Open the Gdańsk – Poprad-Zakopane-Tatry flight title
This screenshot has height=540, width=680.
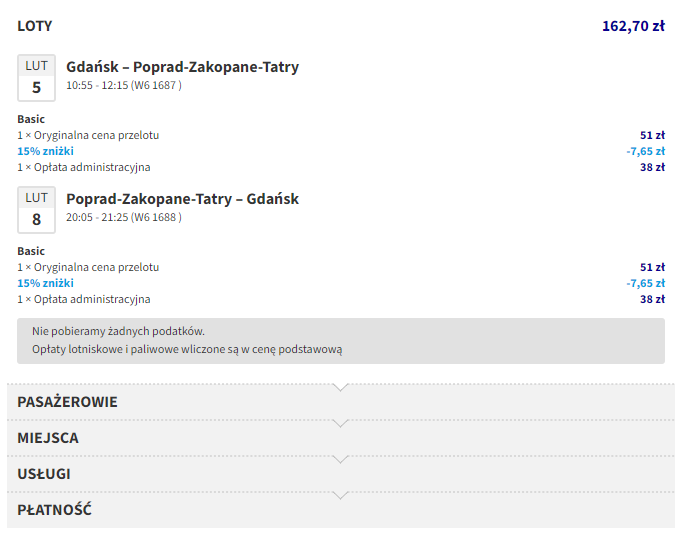point(182,67)
